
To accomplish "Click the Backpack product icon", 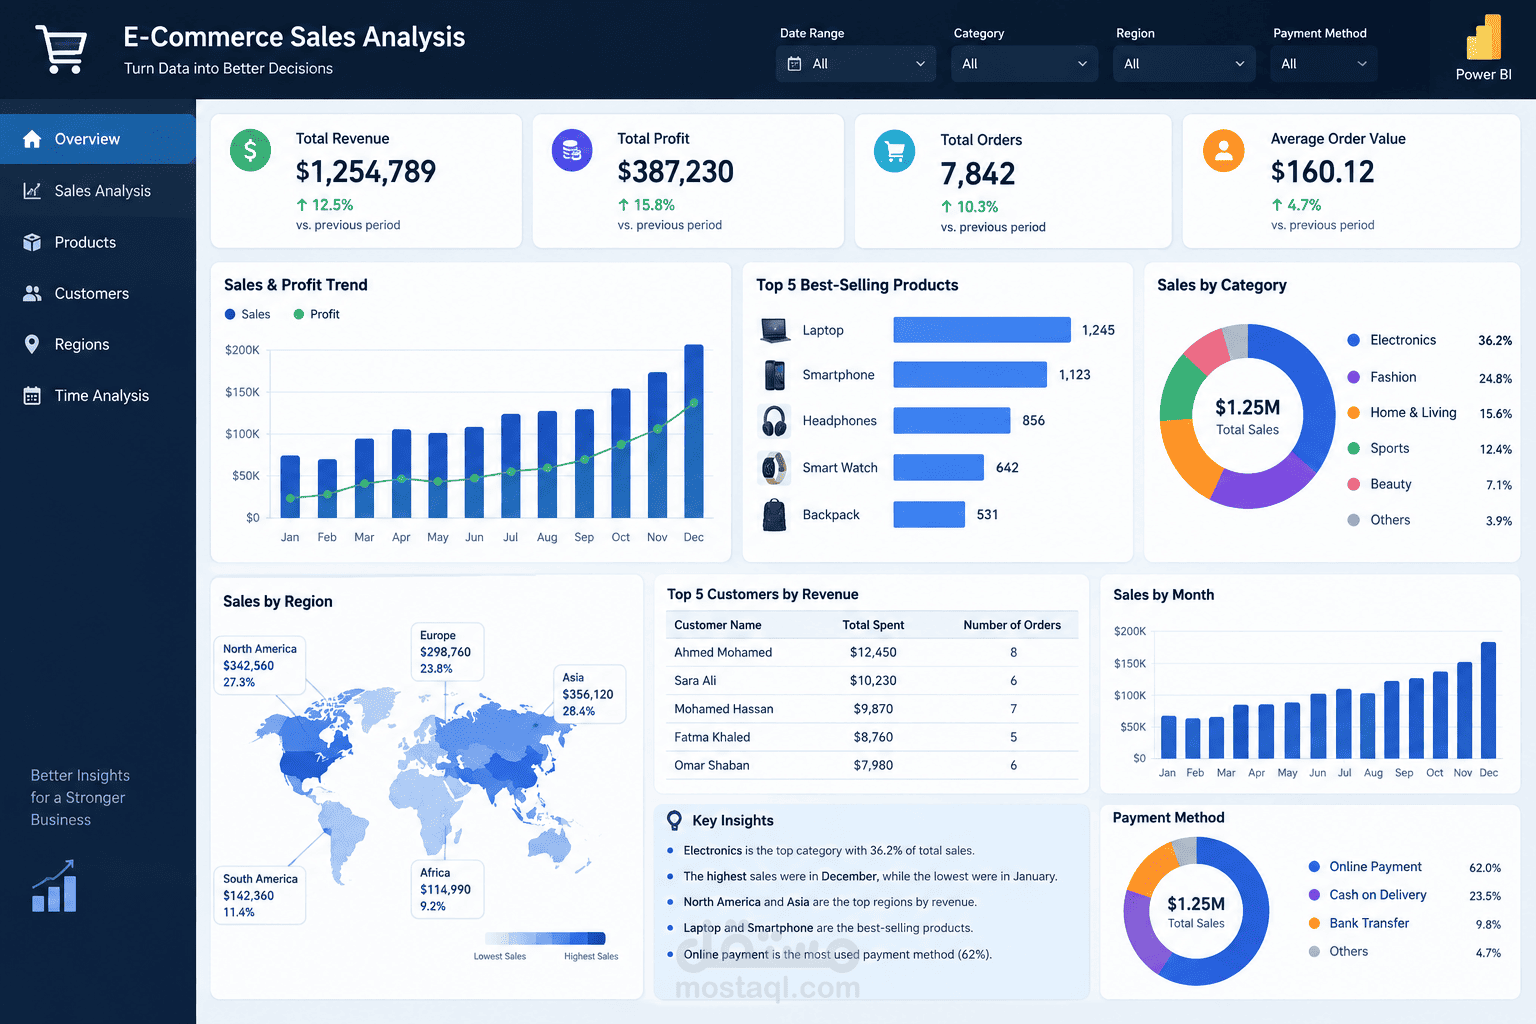I will pos(775,514).
